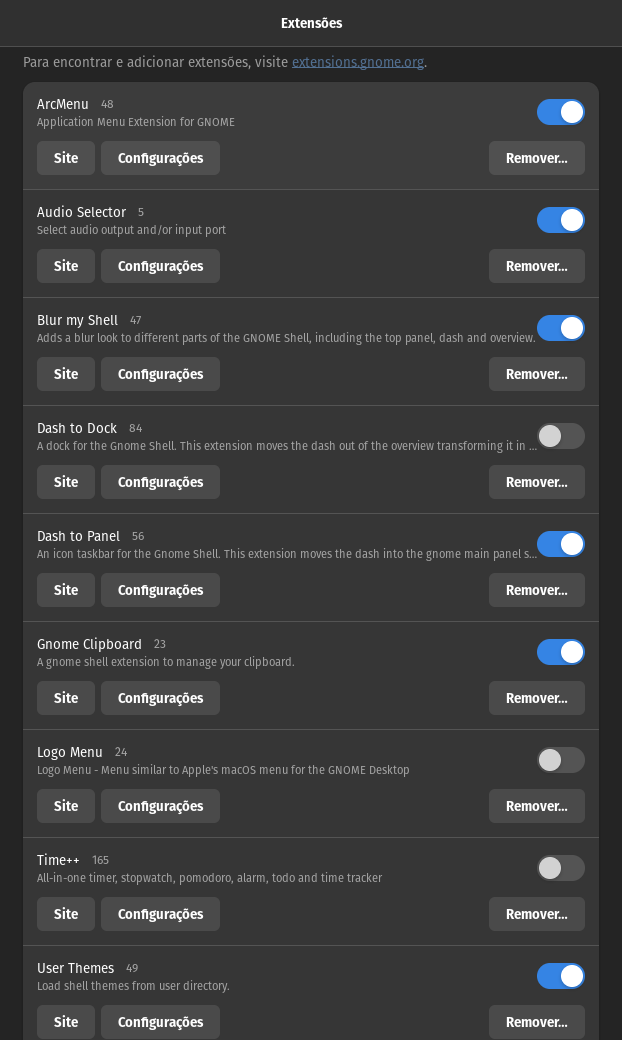The image size is (622, 1040).
Task: Open the extensions.gnome.org link
Action: pos(357,62)
